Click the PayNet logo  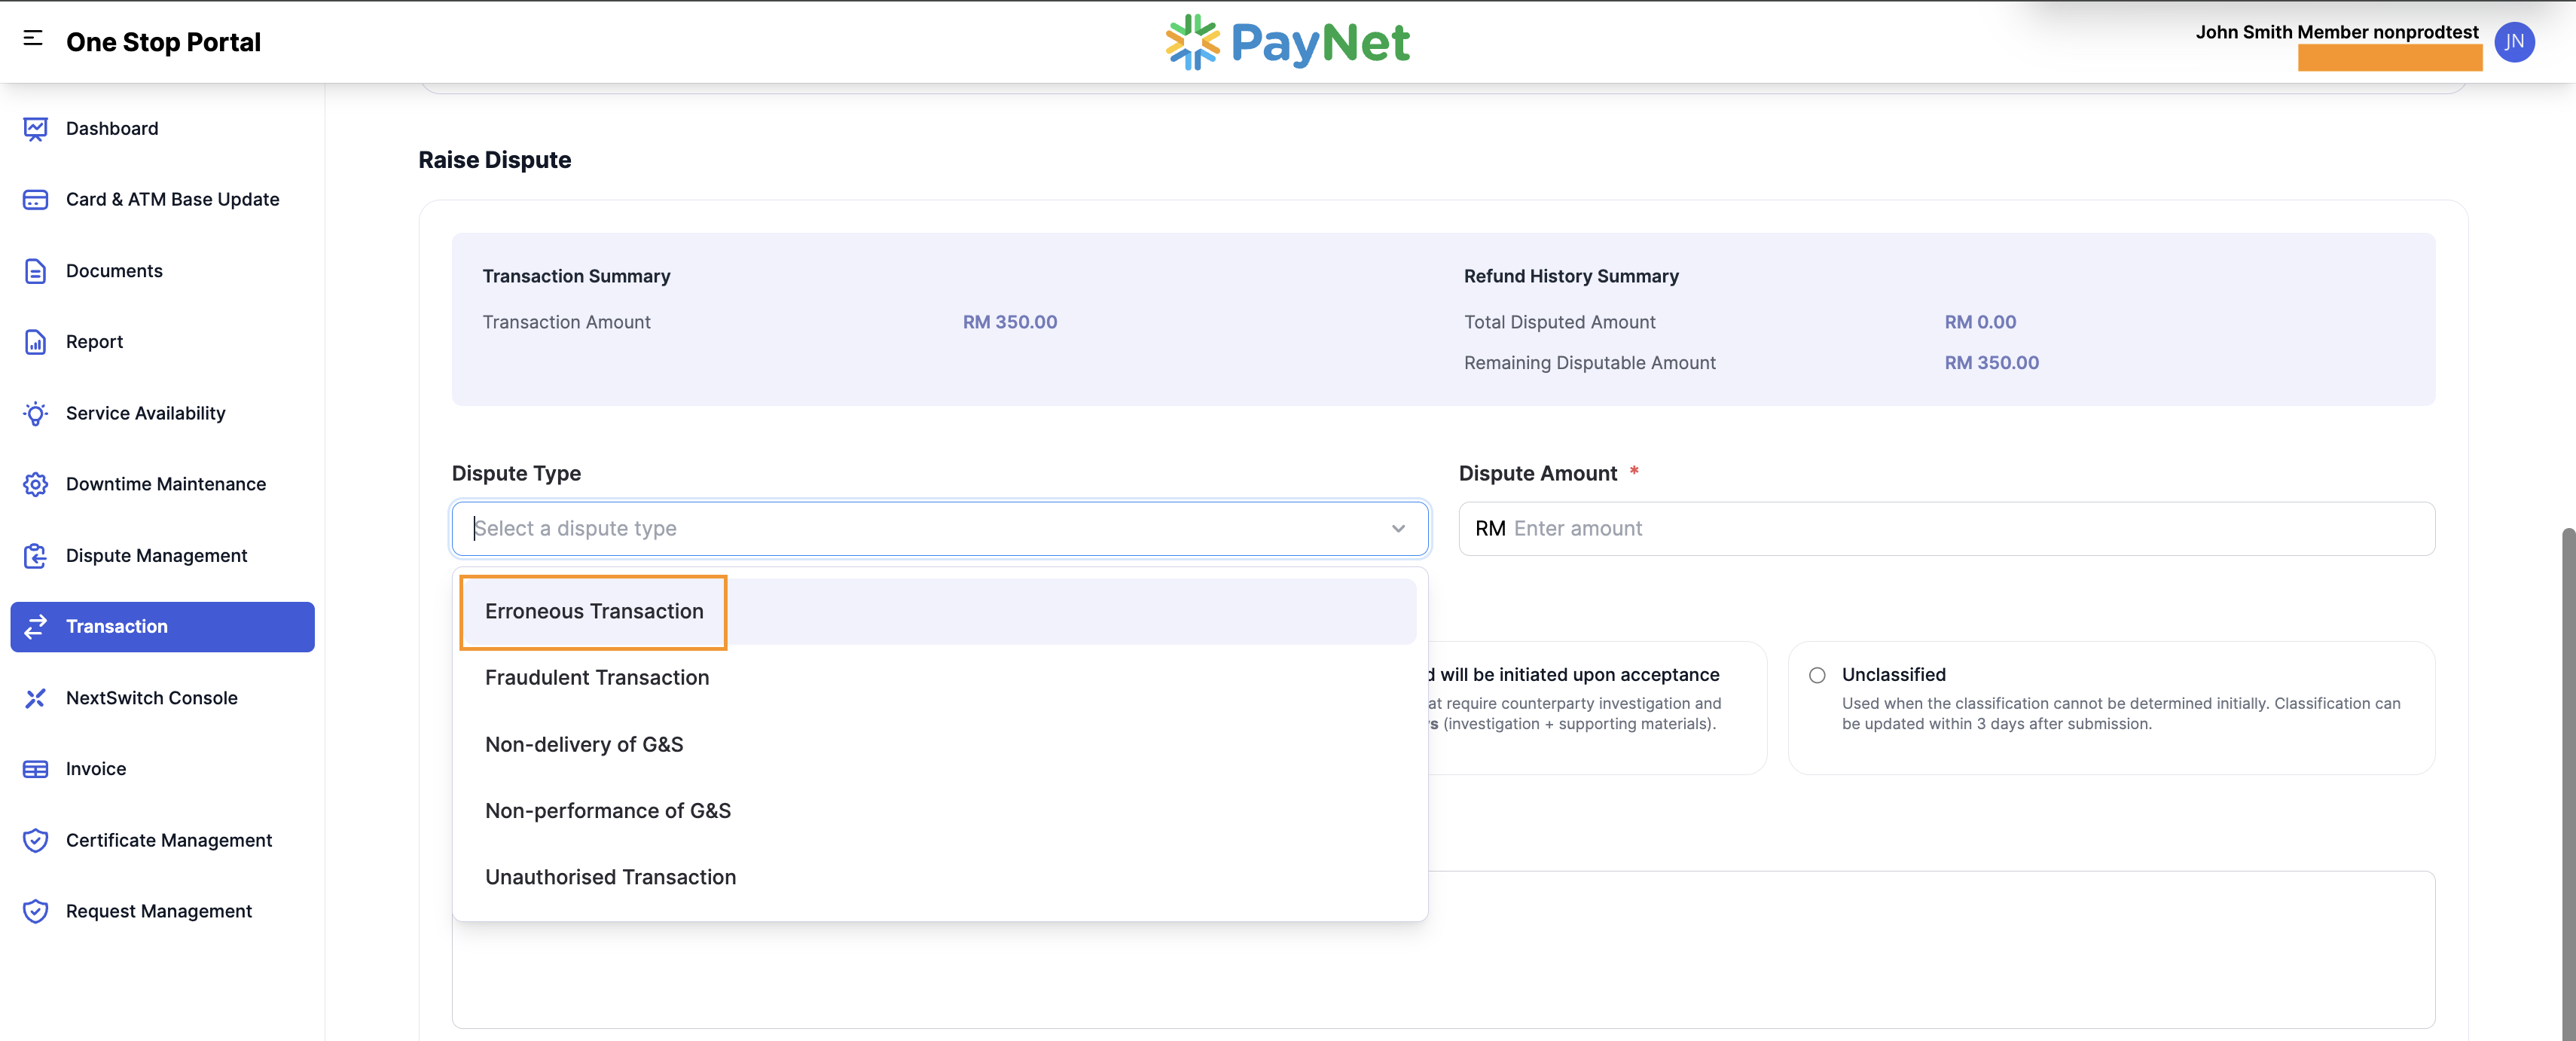coord(1287,42)
